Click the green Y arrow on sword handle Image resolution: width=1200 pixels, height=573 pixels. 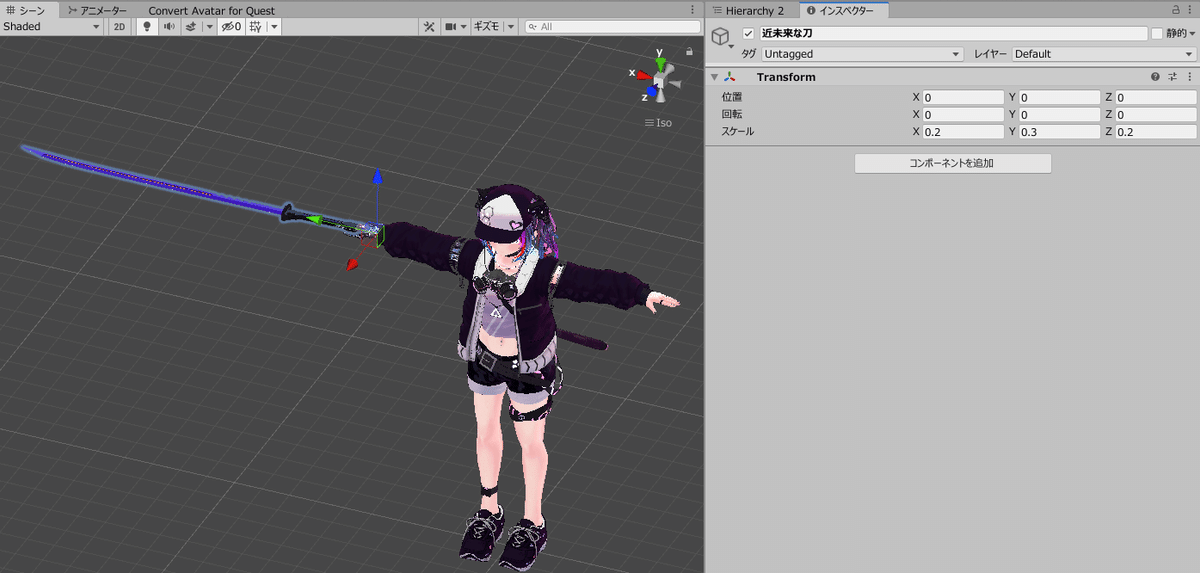[x=314, y=218]
